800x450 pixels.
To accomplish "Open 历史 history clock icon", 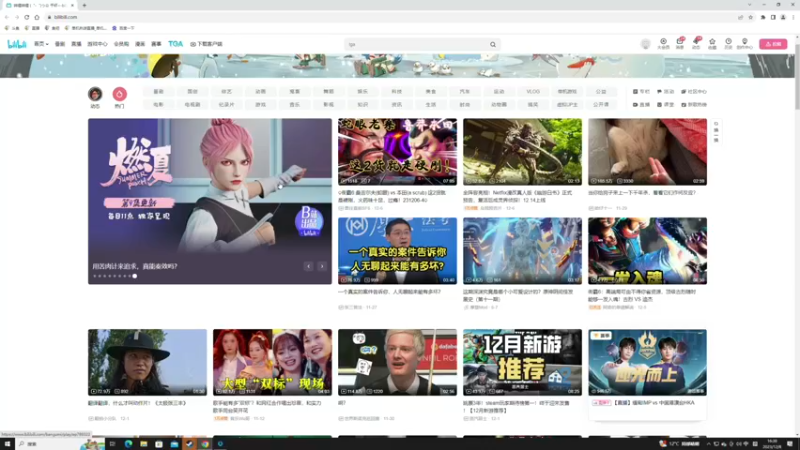I will point(728,44).
